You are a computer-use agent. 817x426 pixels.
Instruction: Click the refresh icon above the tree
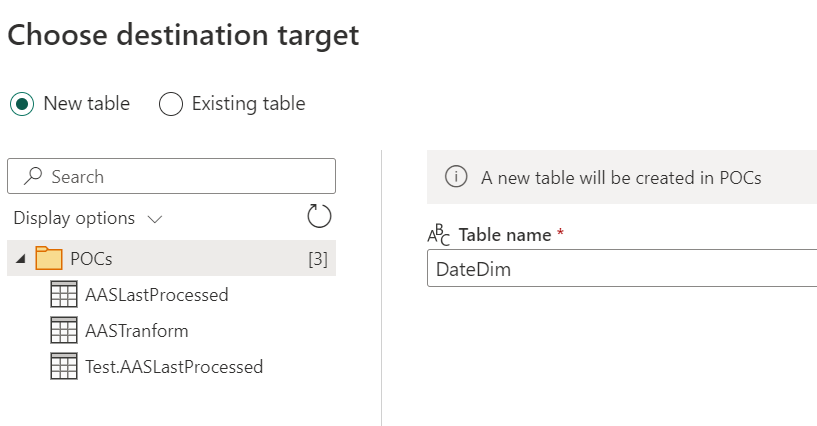click(x=319, y=217)
